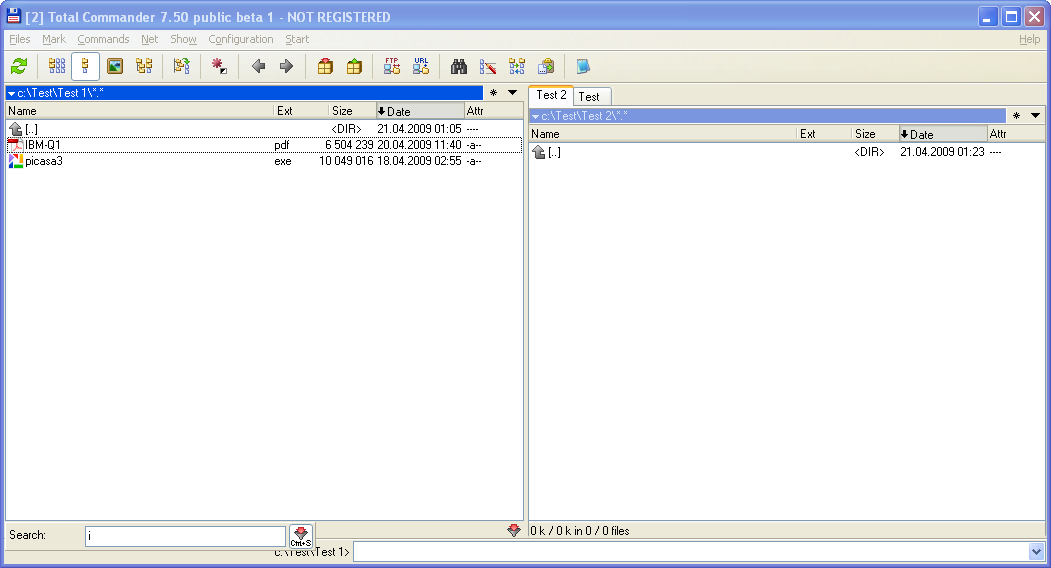Viewport: 1051px width, 568px height.
Task: Sort left panel by Attr column
Action: (x=493, y=111)
